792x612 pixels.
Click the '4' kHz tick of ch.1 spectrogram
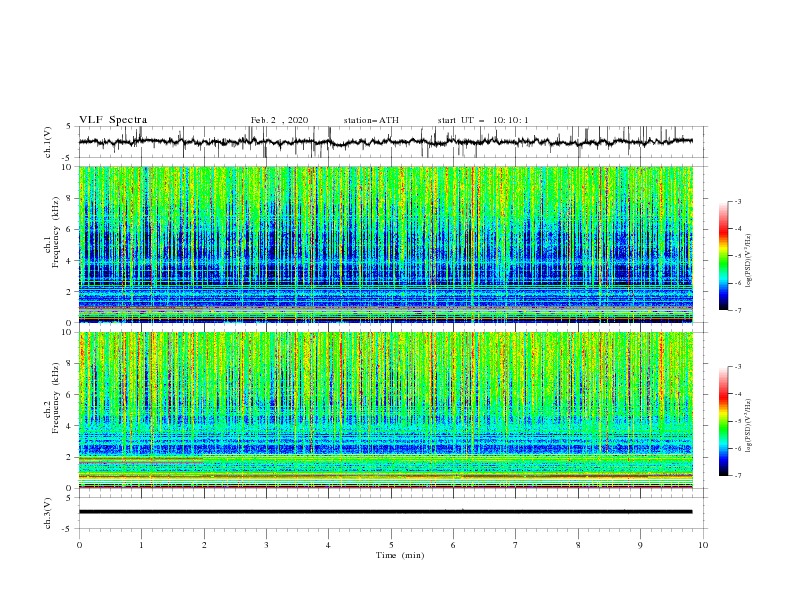coord(71,261)
